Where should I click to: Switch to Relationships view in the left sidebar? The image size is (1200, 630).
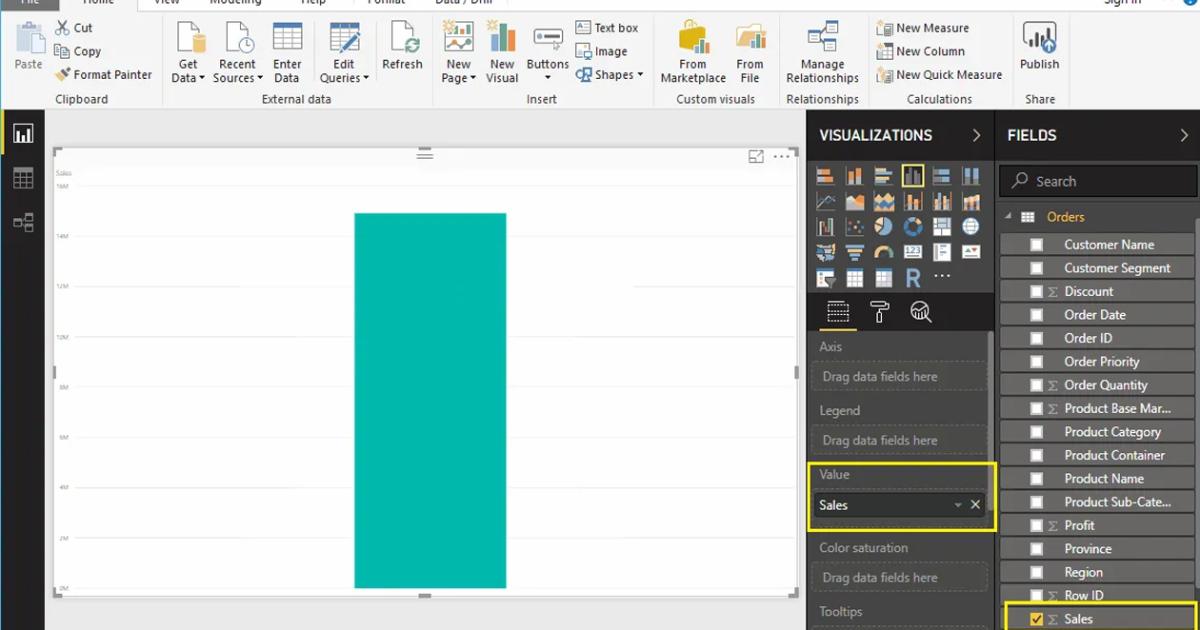pos(22,222)
